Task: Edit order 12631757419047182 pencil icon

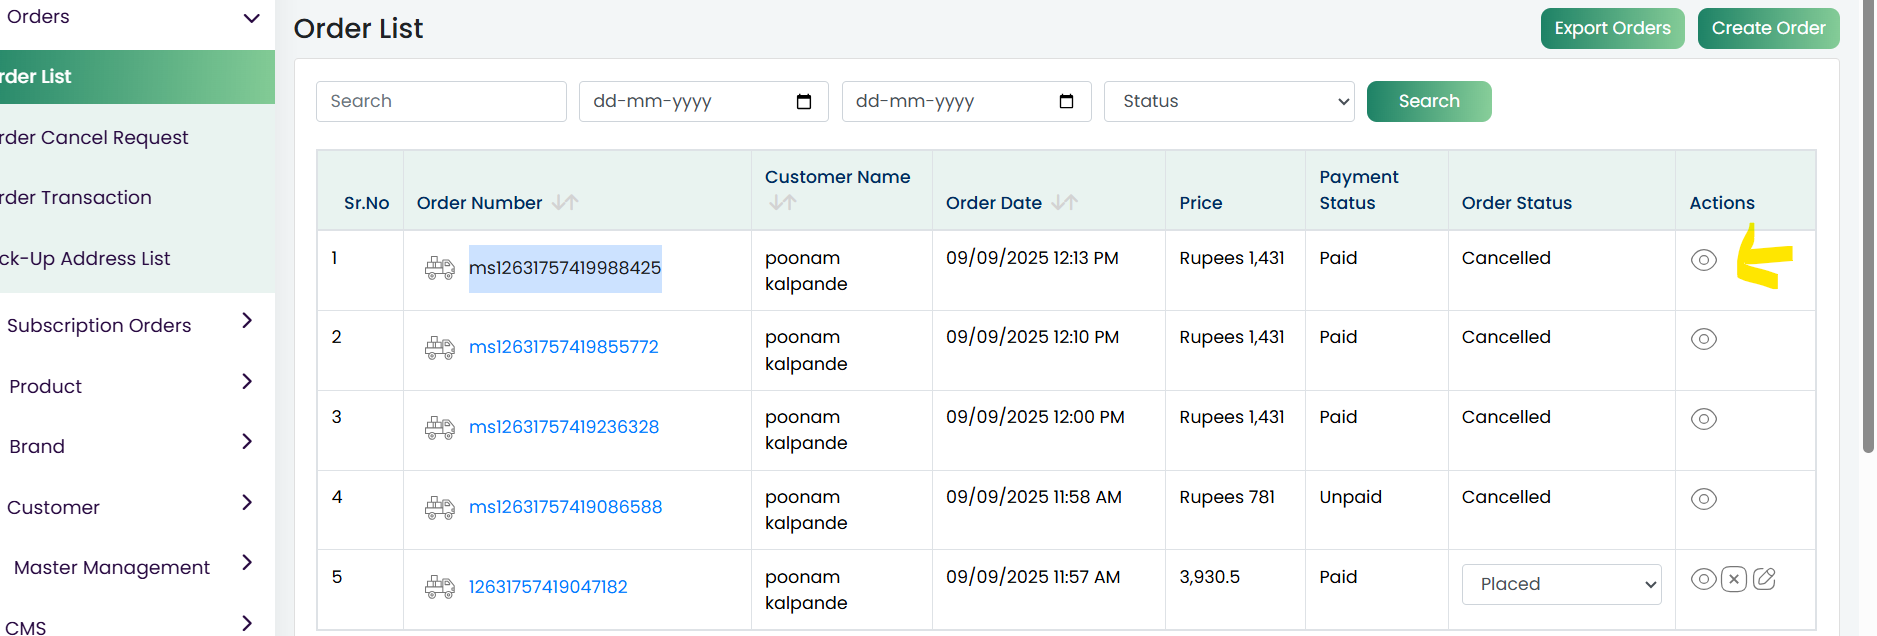Action: point(1764,579)
